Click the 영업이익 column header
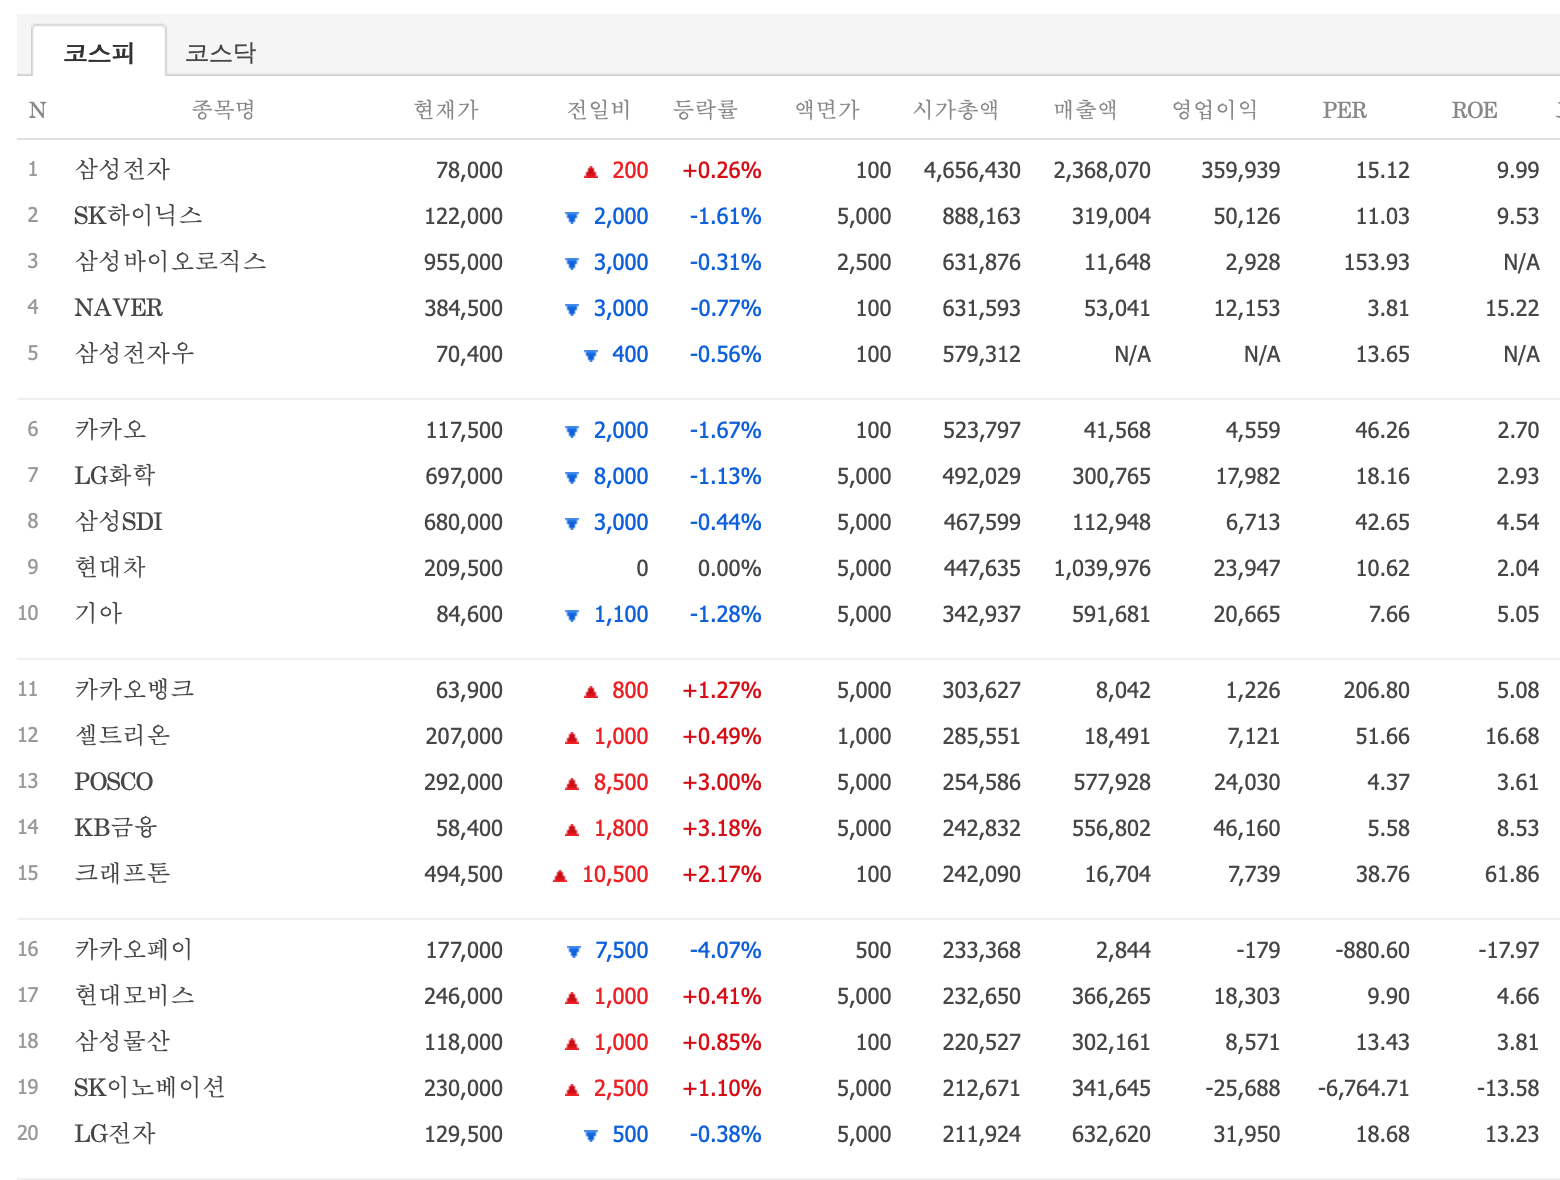Screen dimensions: 1560x1180 (x=1214, y=110)
